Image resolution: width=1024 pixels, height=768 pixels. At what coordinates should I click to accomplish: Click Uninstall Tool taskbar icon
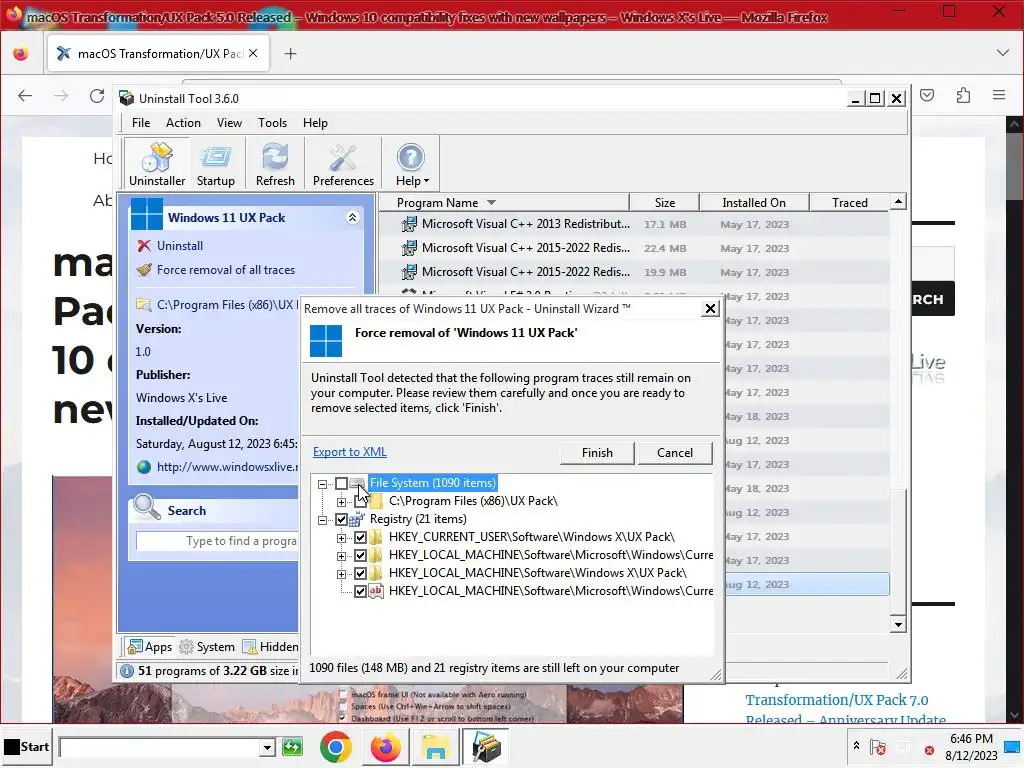[x=485, y=747]
